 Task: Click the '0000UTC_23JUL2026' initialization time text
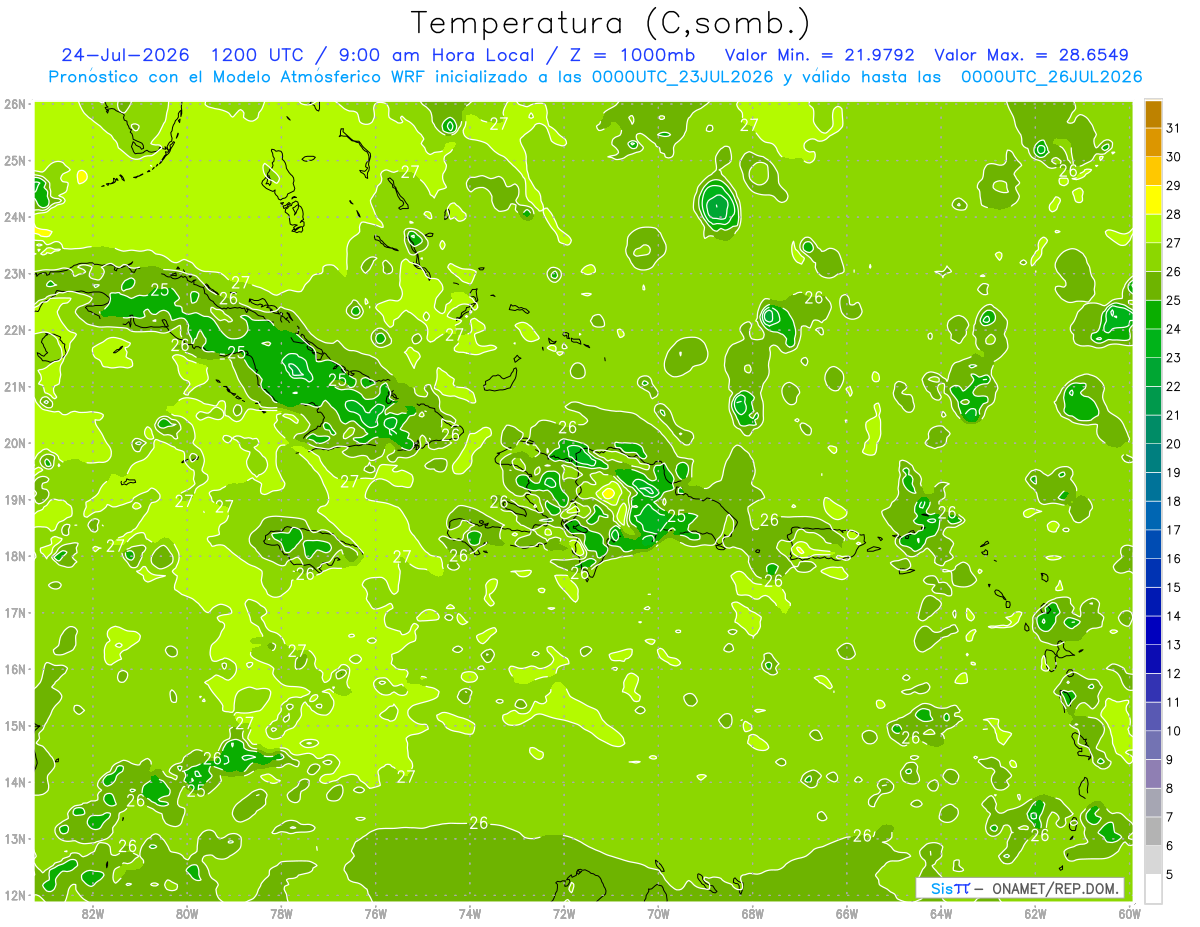pos(683,77)
